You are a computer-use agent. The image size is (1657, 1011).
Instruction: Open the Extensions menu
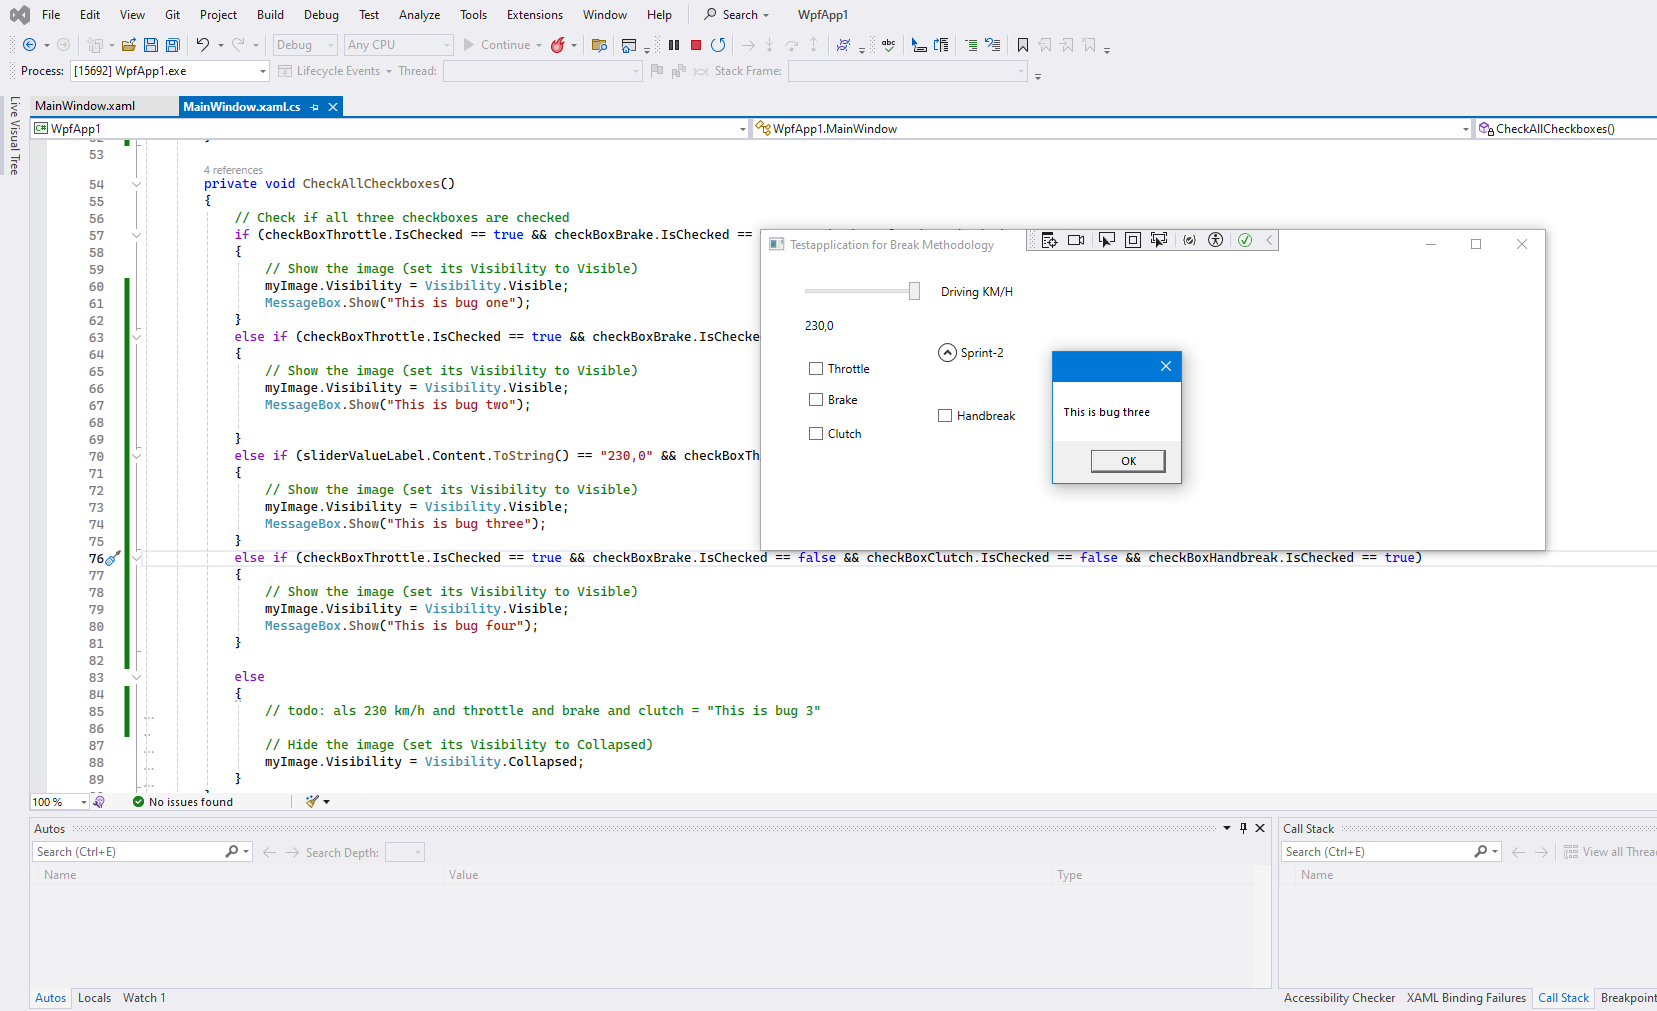point(535,15)
